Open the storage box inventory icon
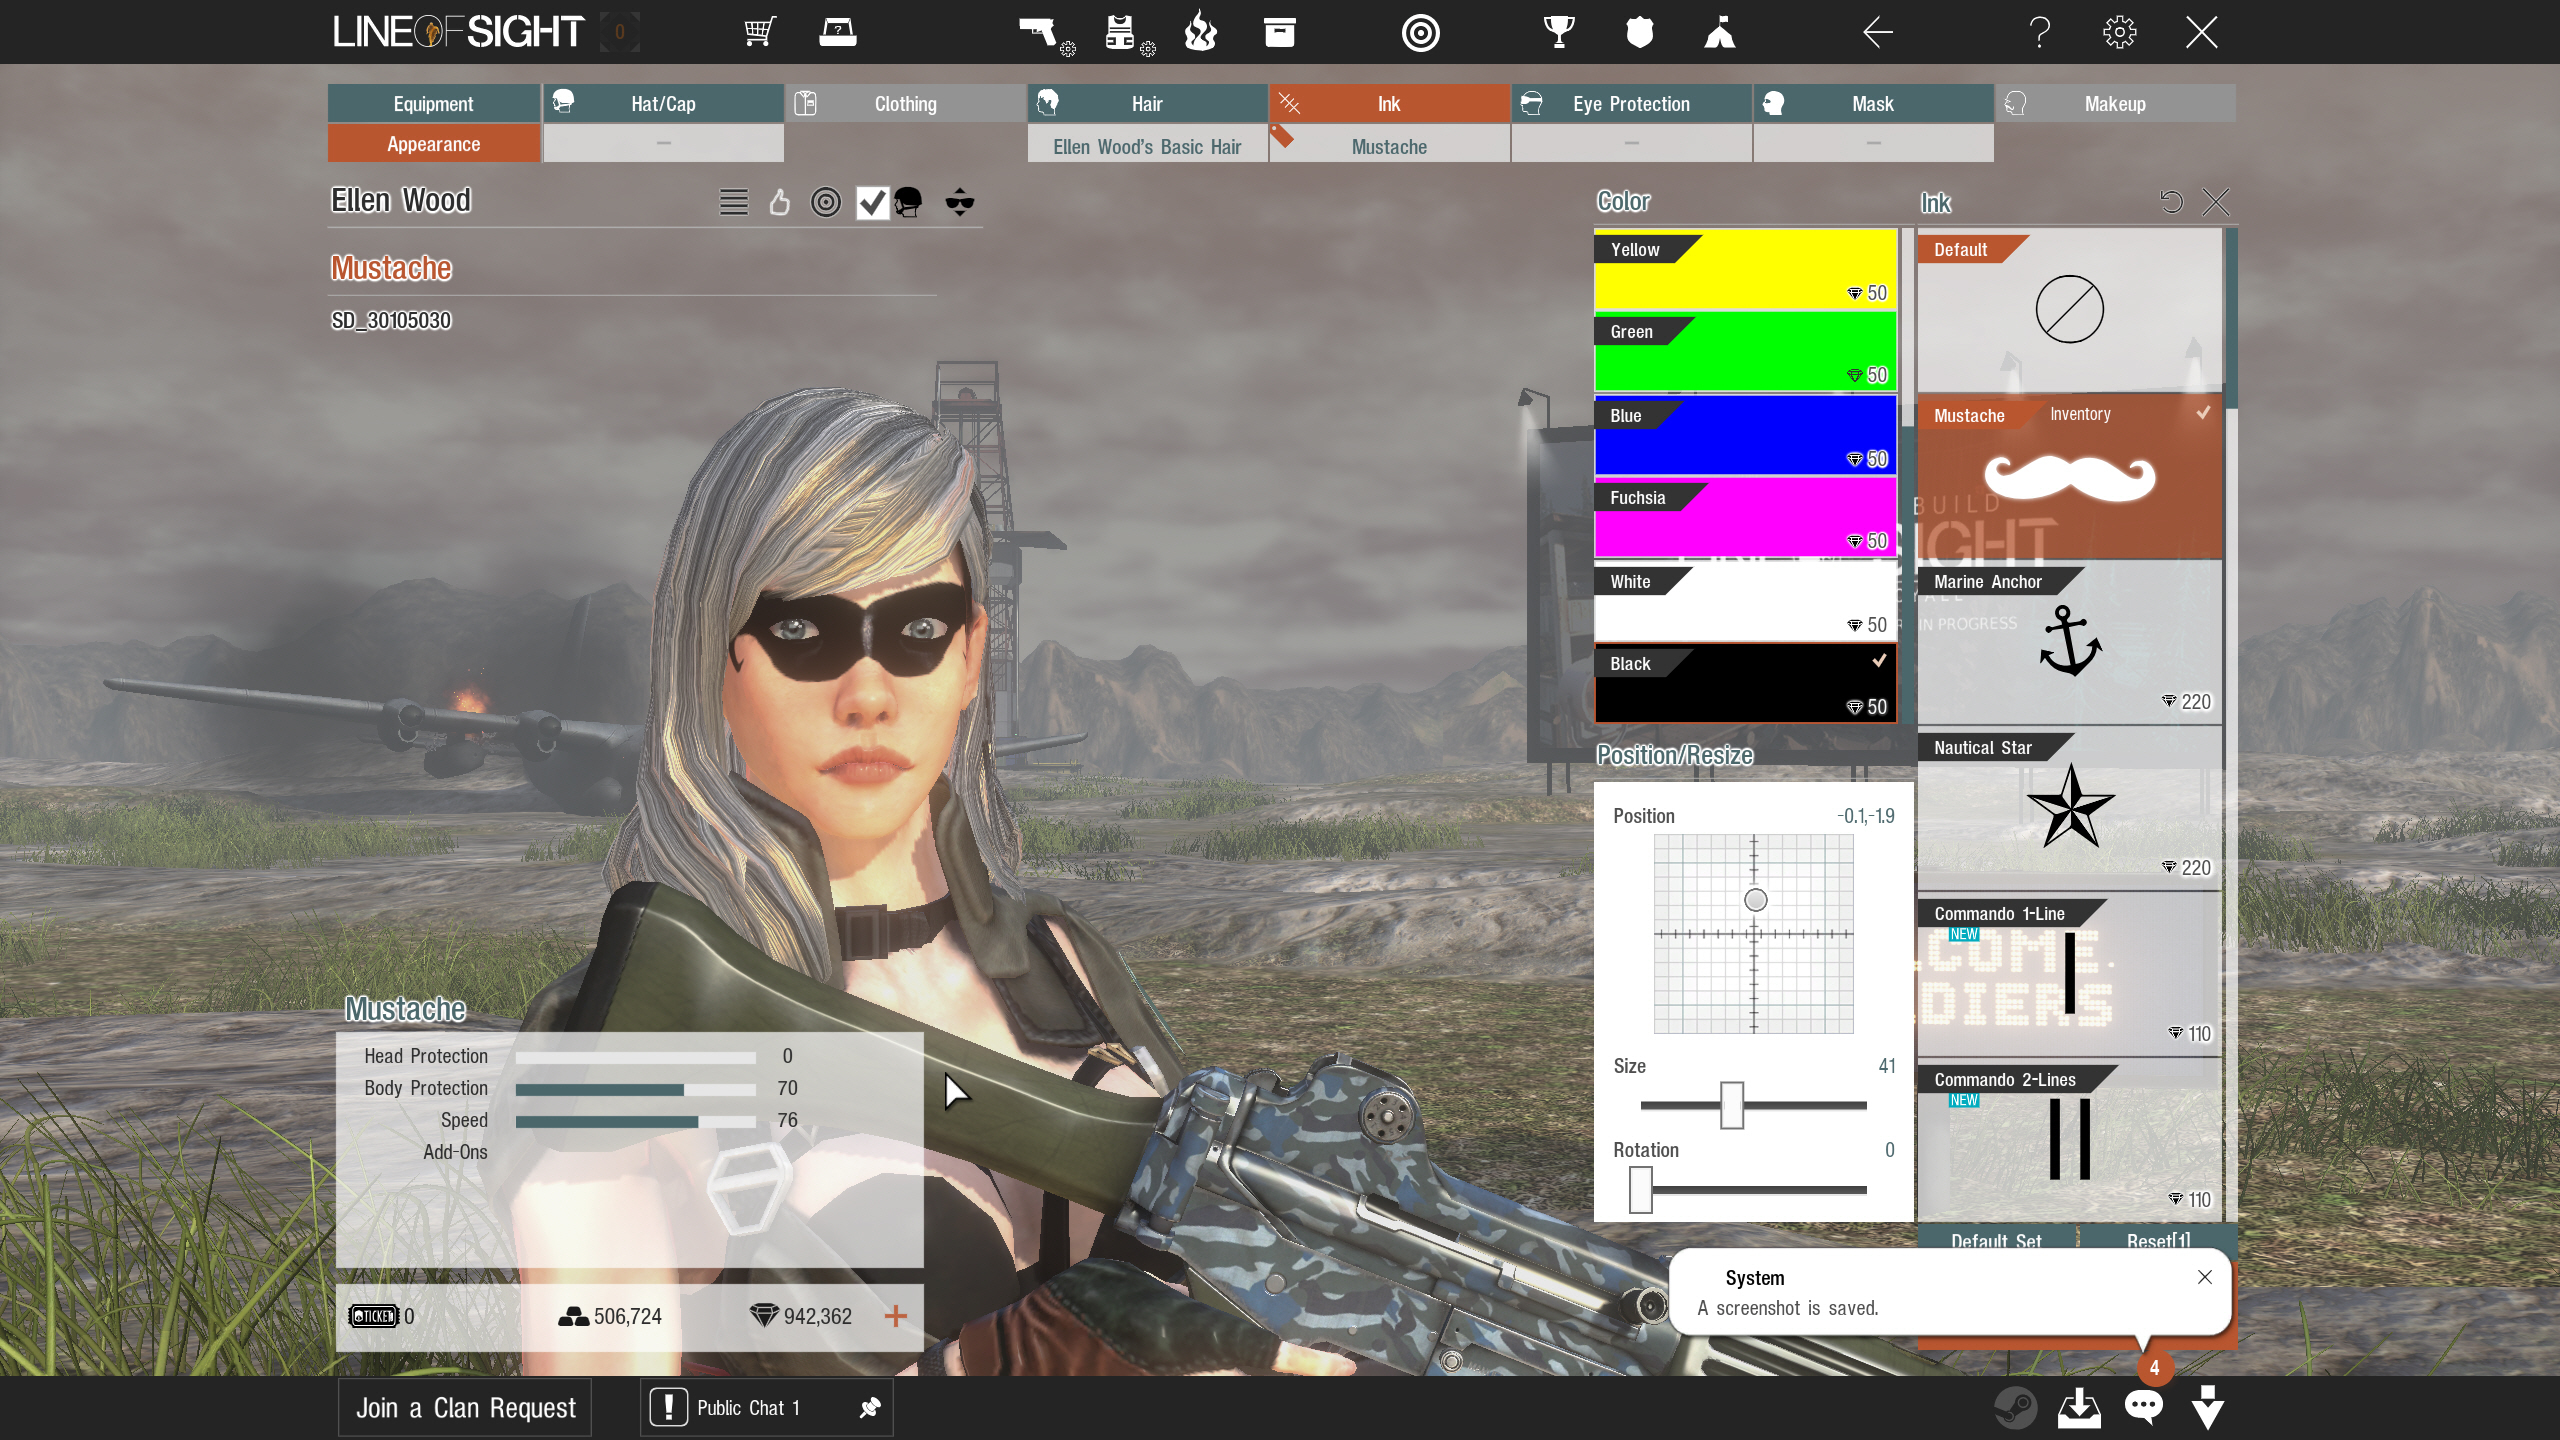The height and width of the screenshot is (1440, 2560). pos(1279,33)
